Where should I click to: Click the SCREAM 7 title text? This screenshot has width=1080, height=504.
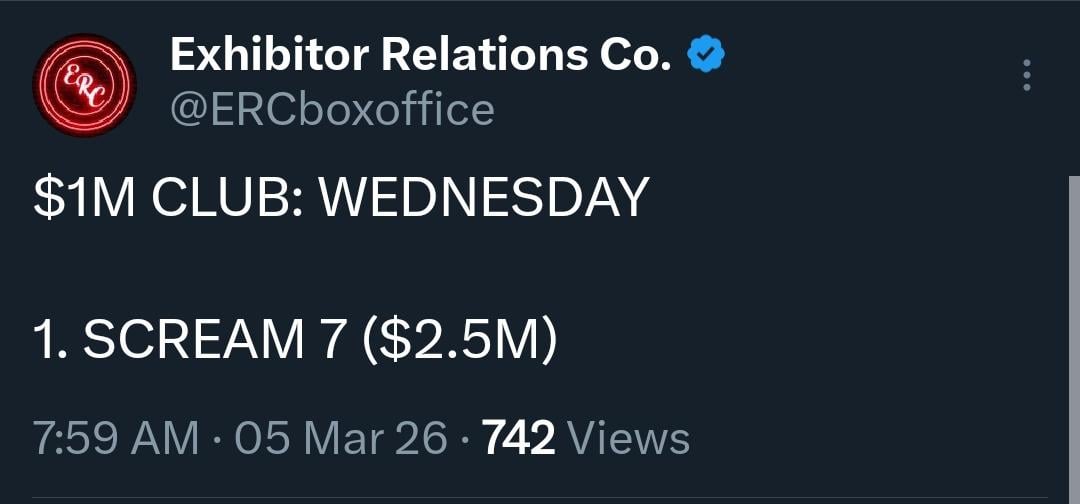point(193,341)
